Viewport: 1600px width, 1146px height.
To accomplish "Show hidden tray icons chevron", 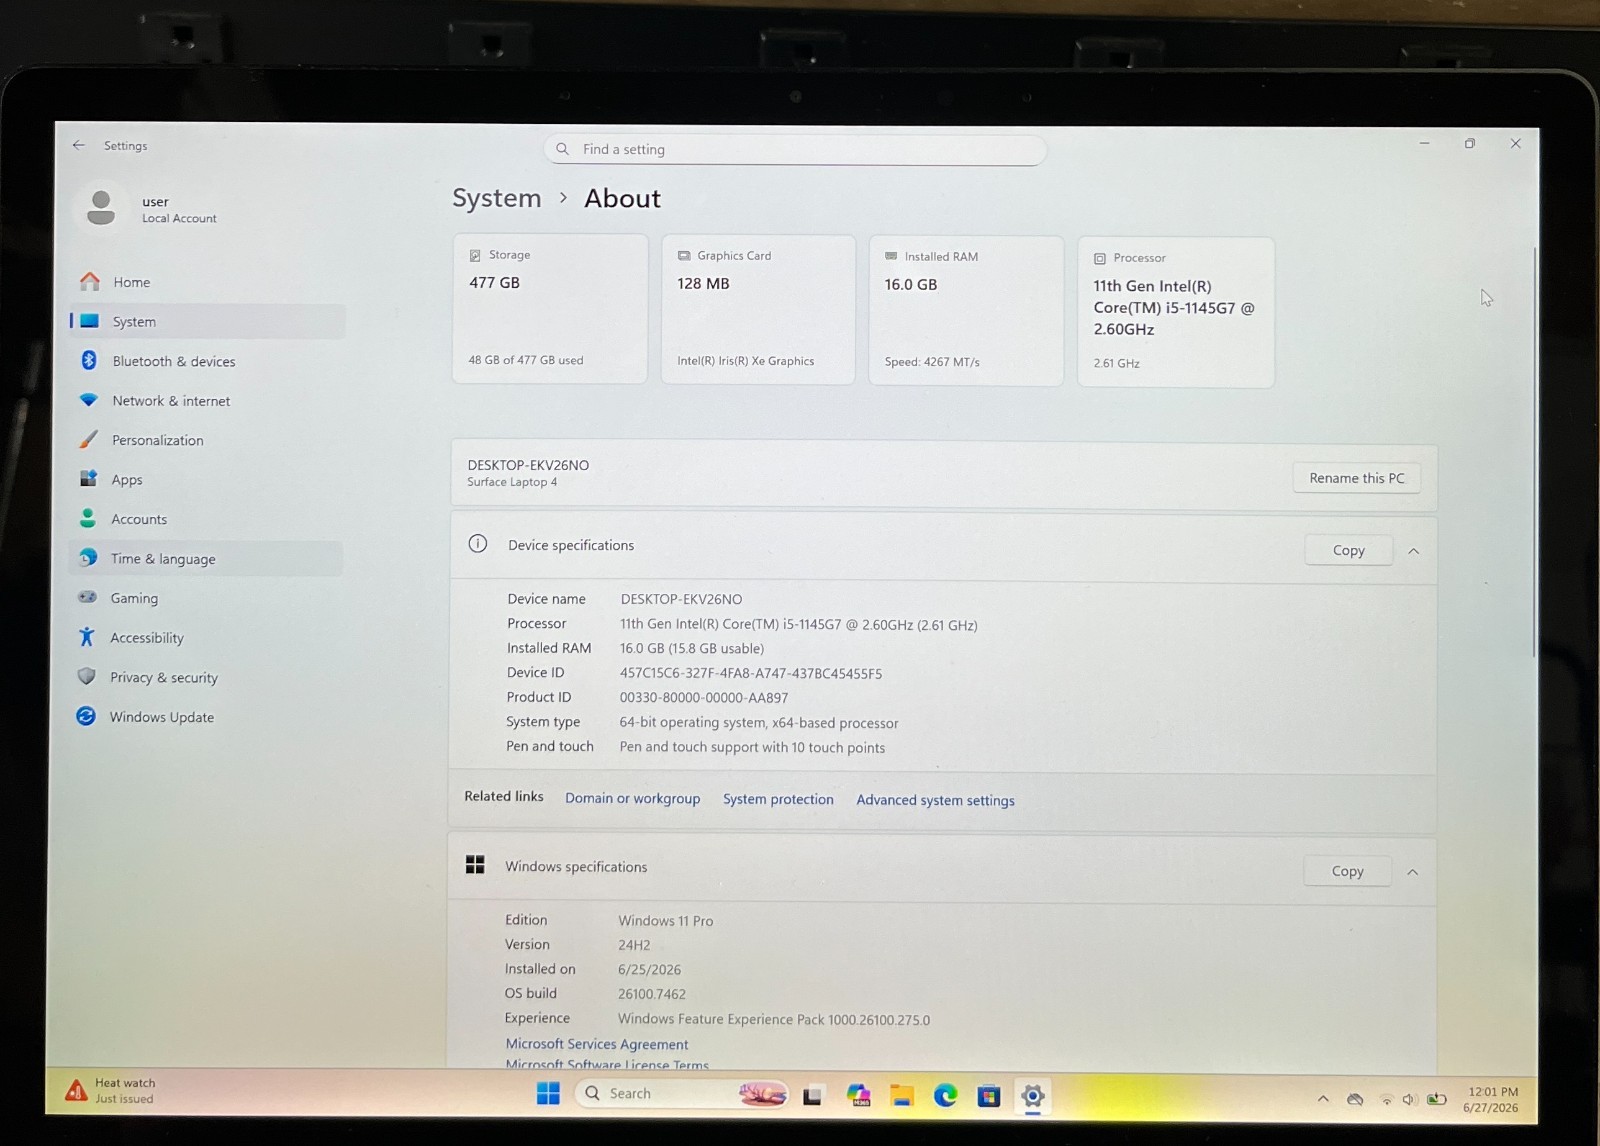I will pos(1323,1099).
